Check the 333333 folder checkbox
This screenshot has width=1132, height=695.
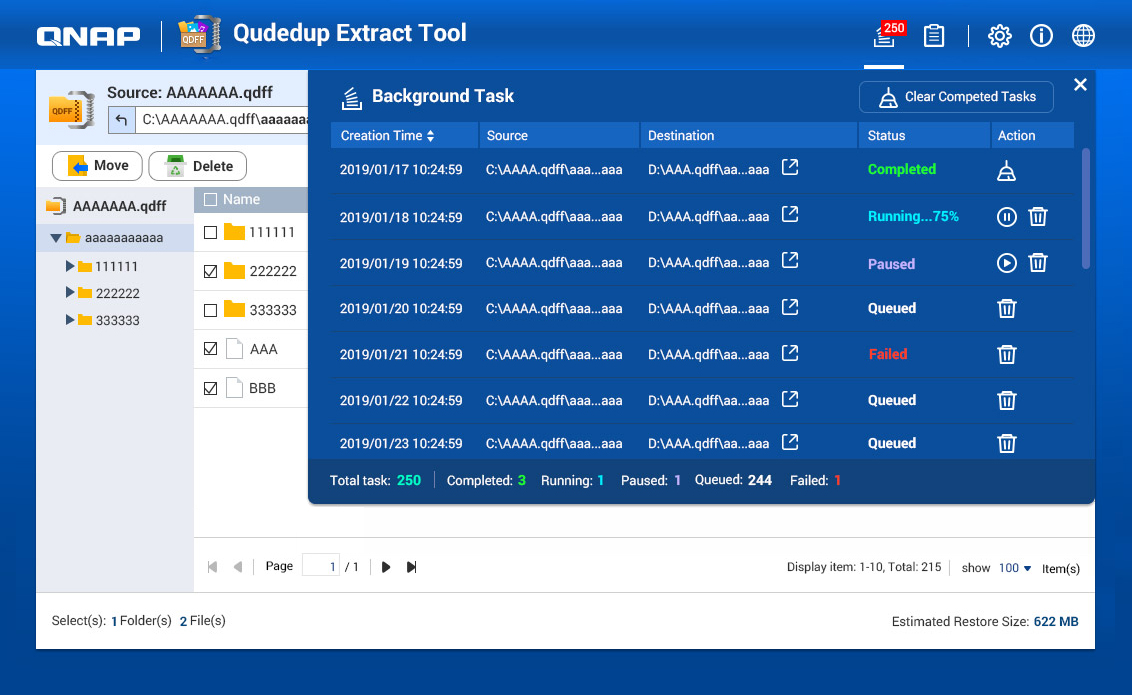(x=211, y=310)
